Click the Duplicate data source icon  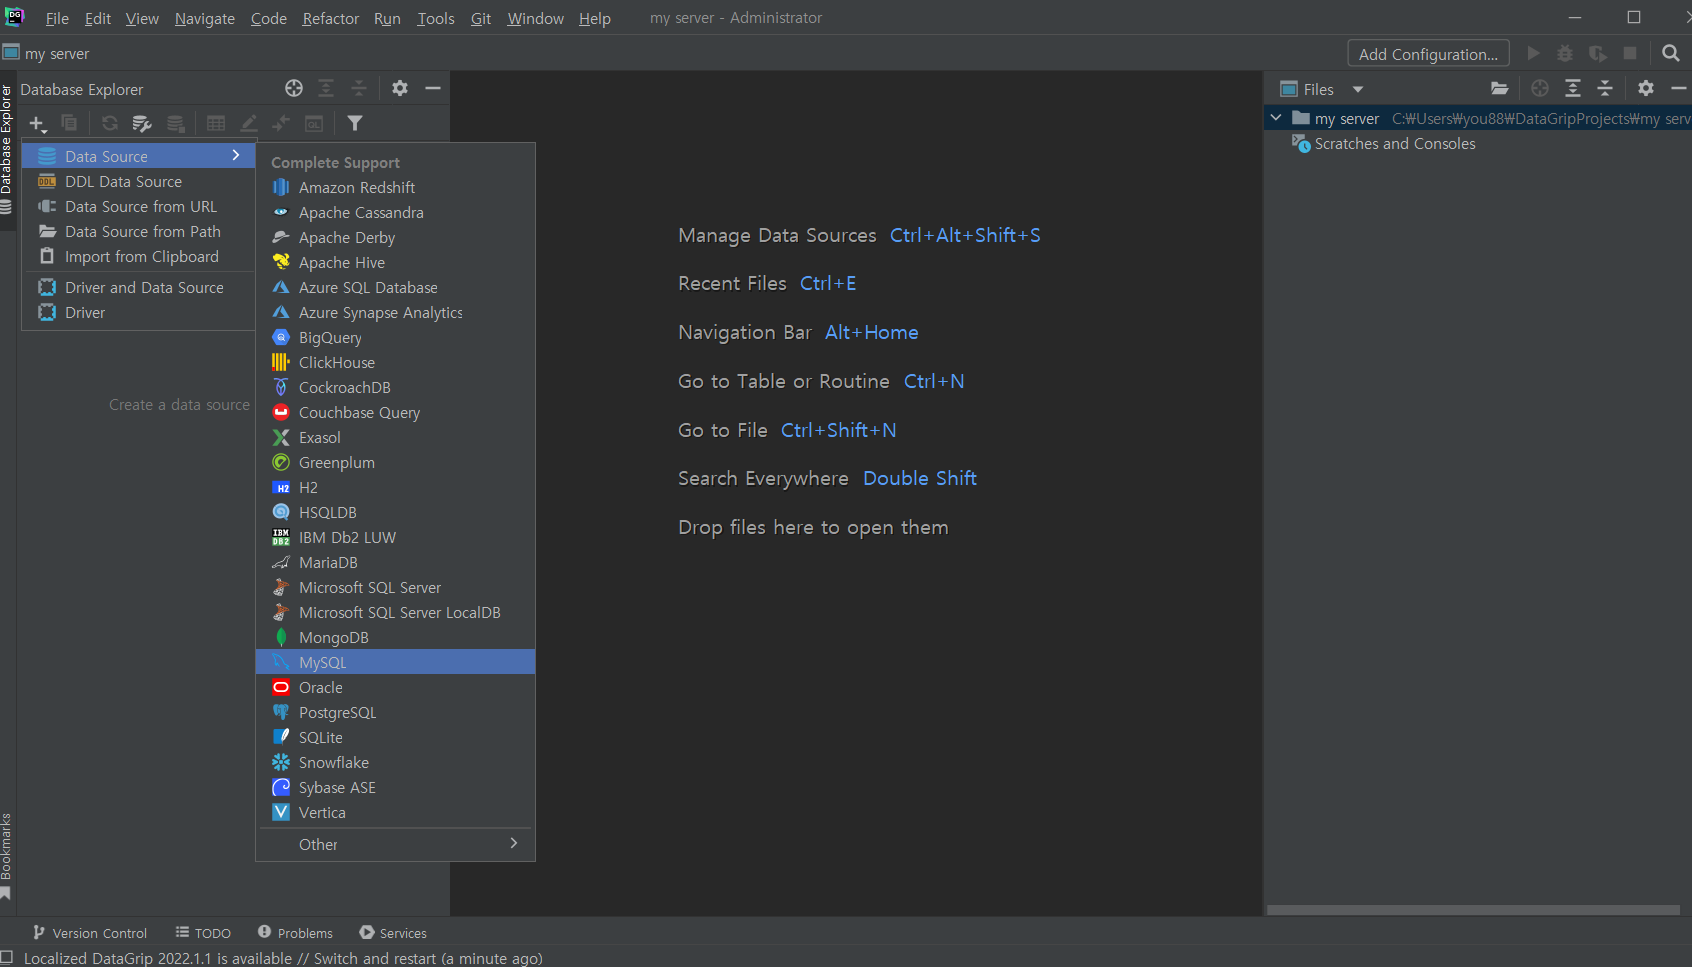click(69, 123)
